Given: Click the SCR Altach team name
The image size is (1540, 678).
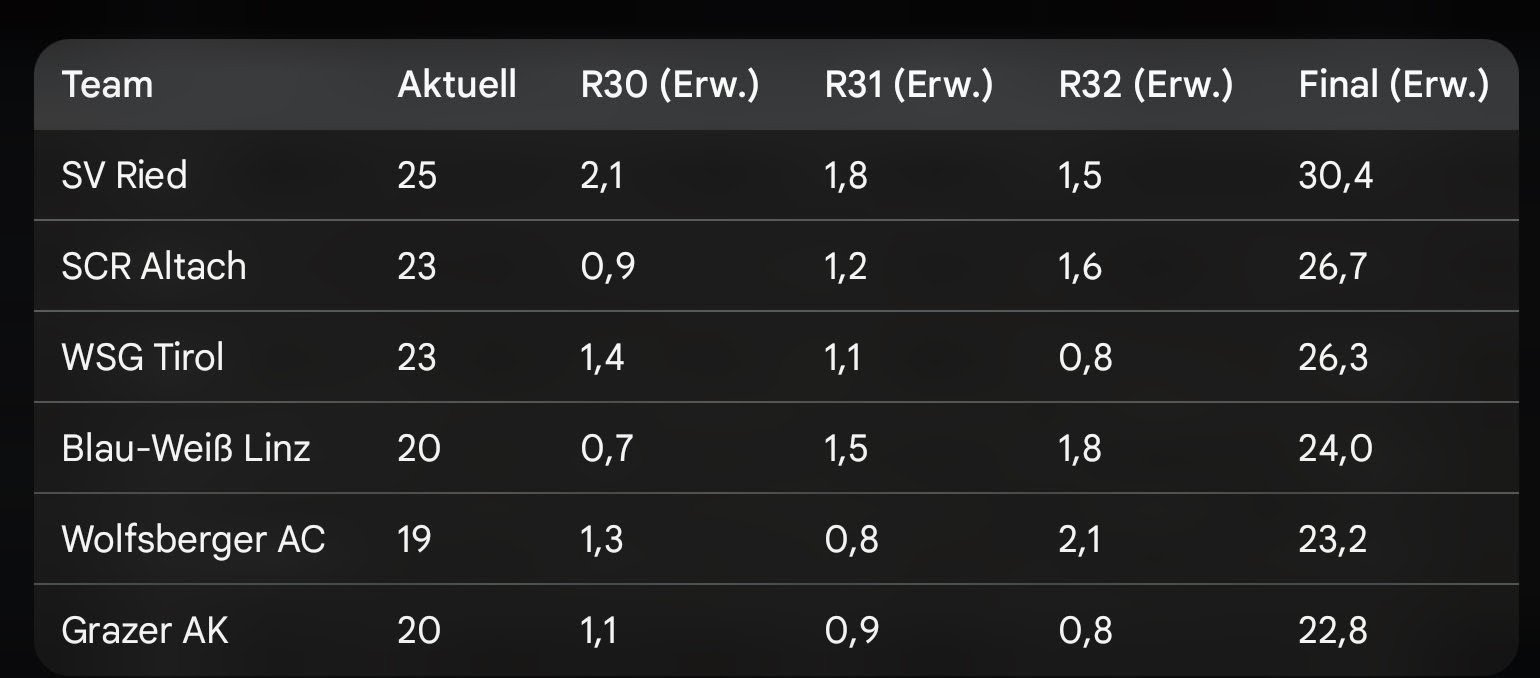Looking at the screenshot, I should pos(153,267).
